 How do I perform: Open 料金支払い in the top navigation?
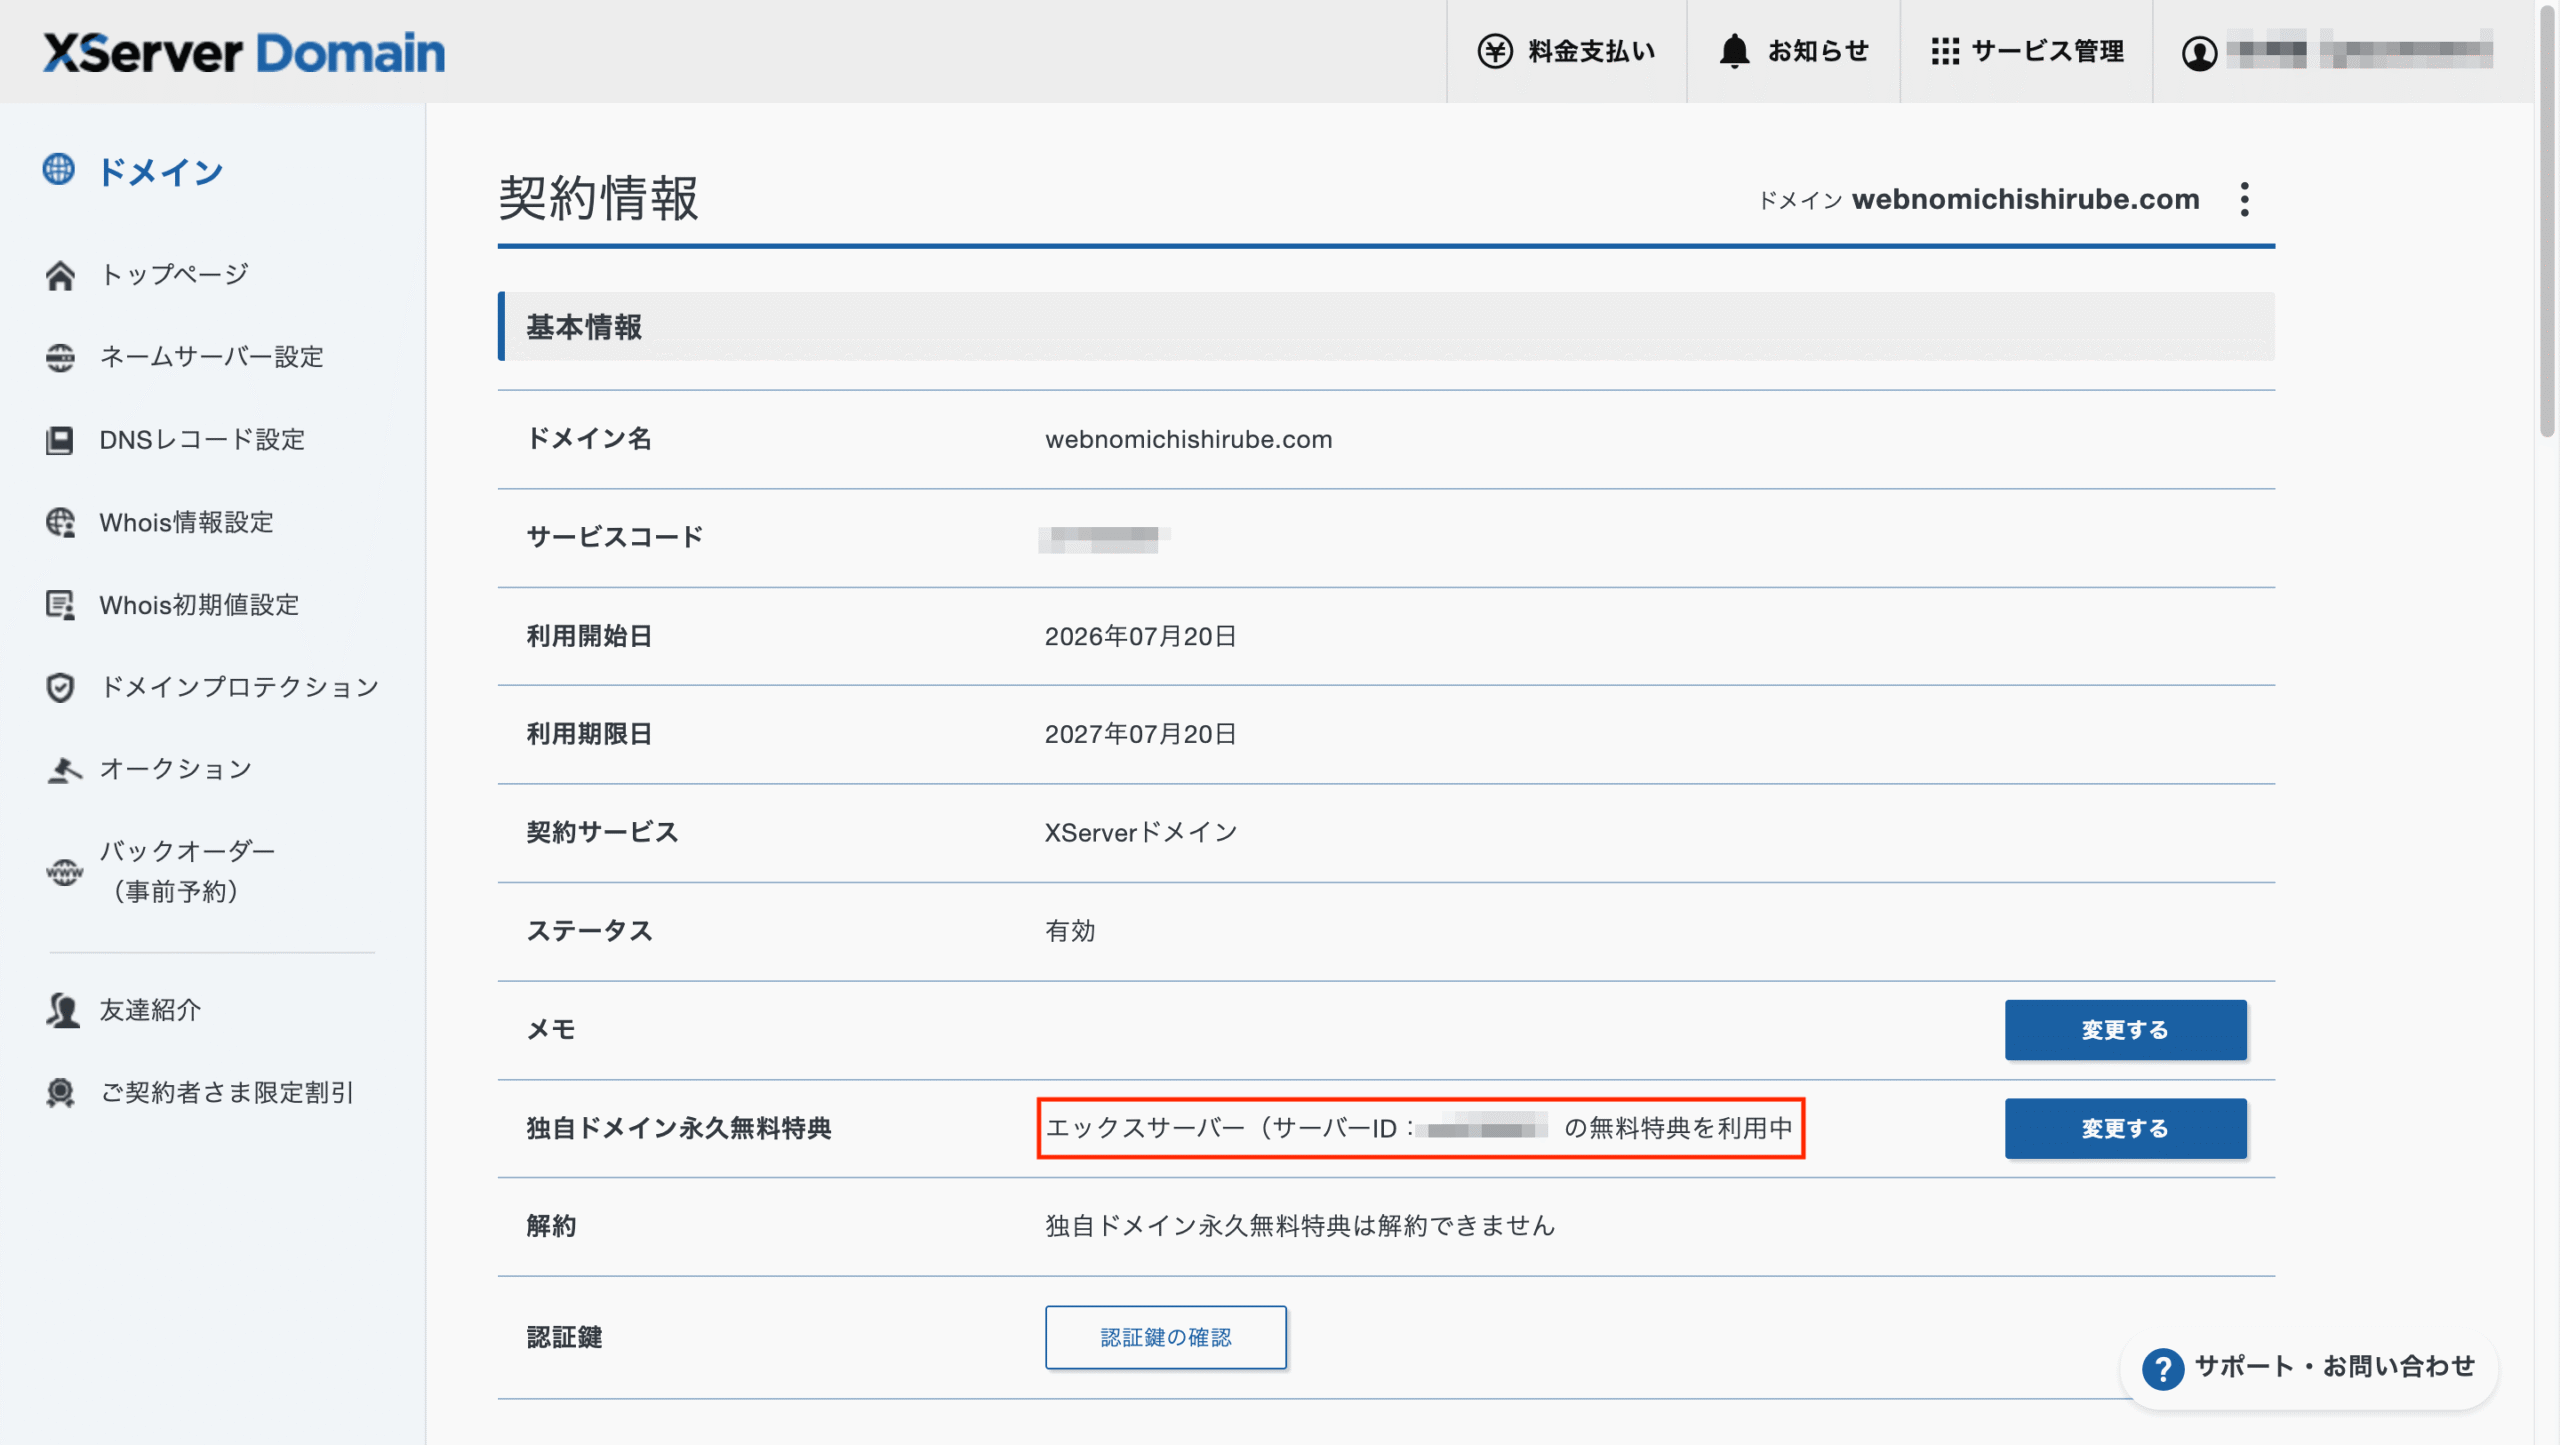point(1567,51)
